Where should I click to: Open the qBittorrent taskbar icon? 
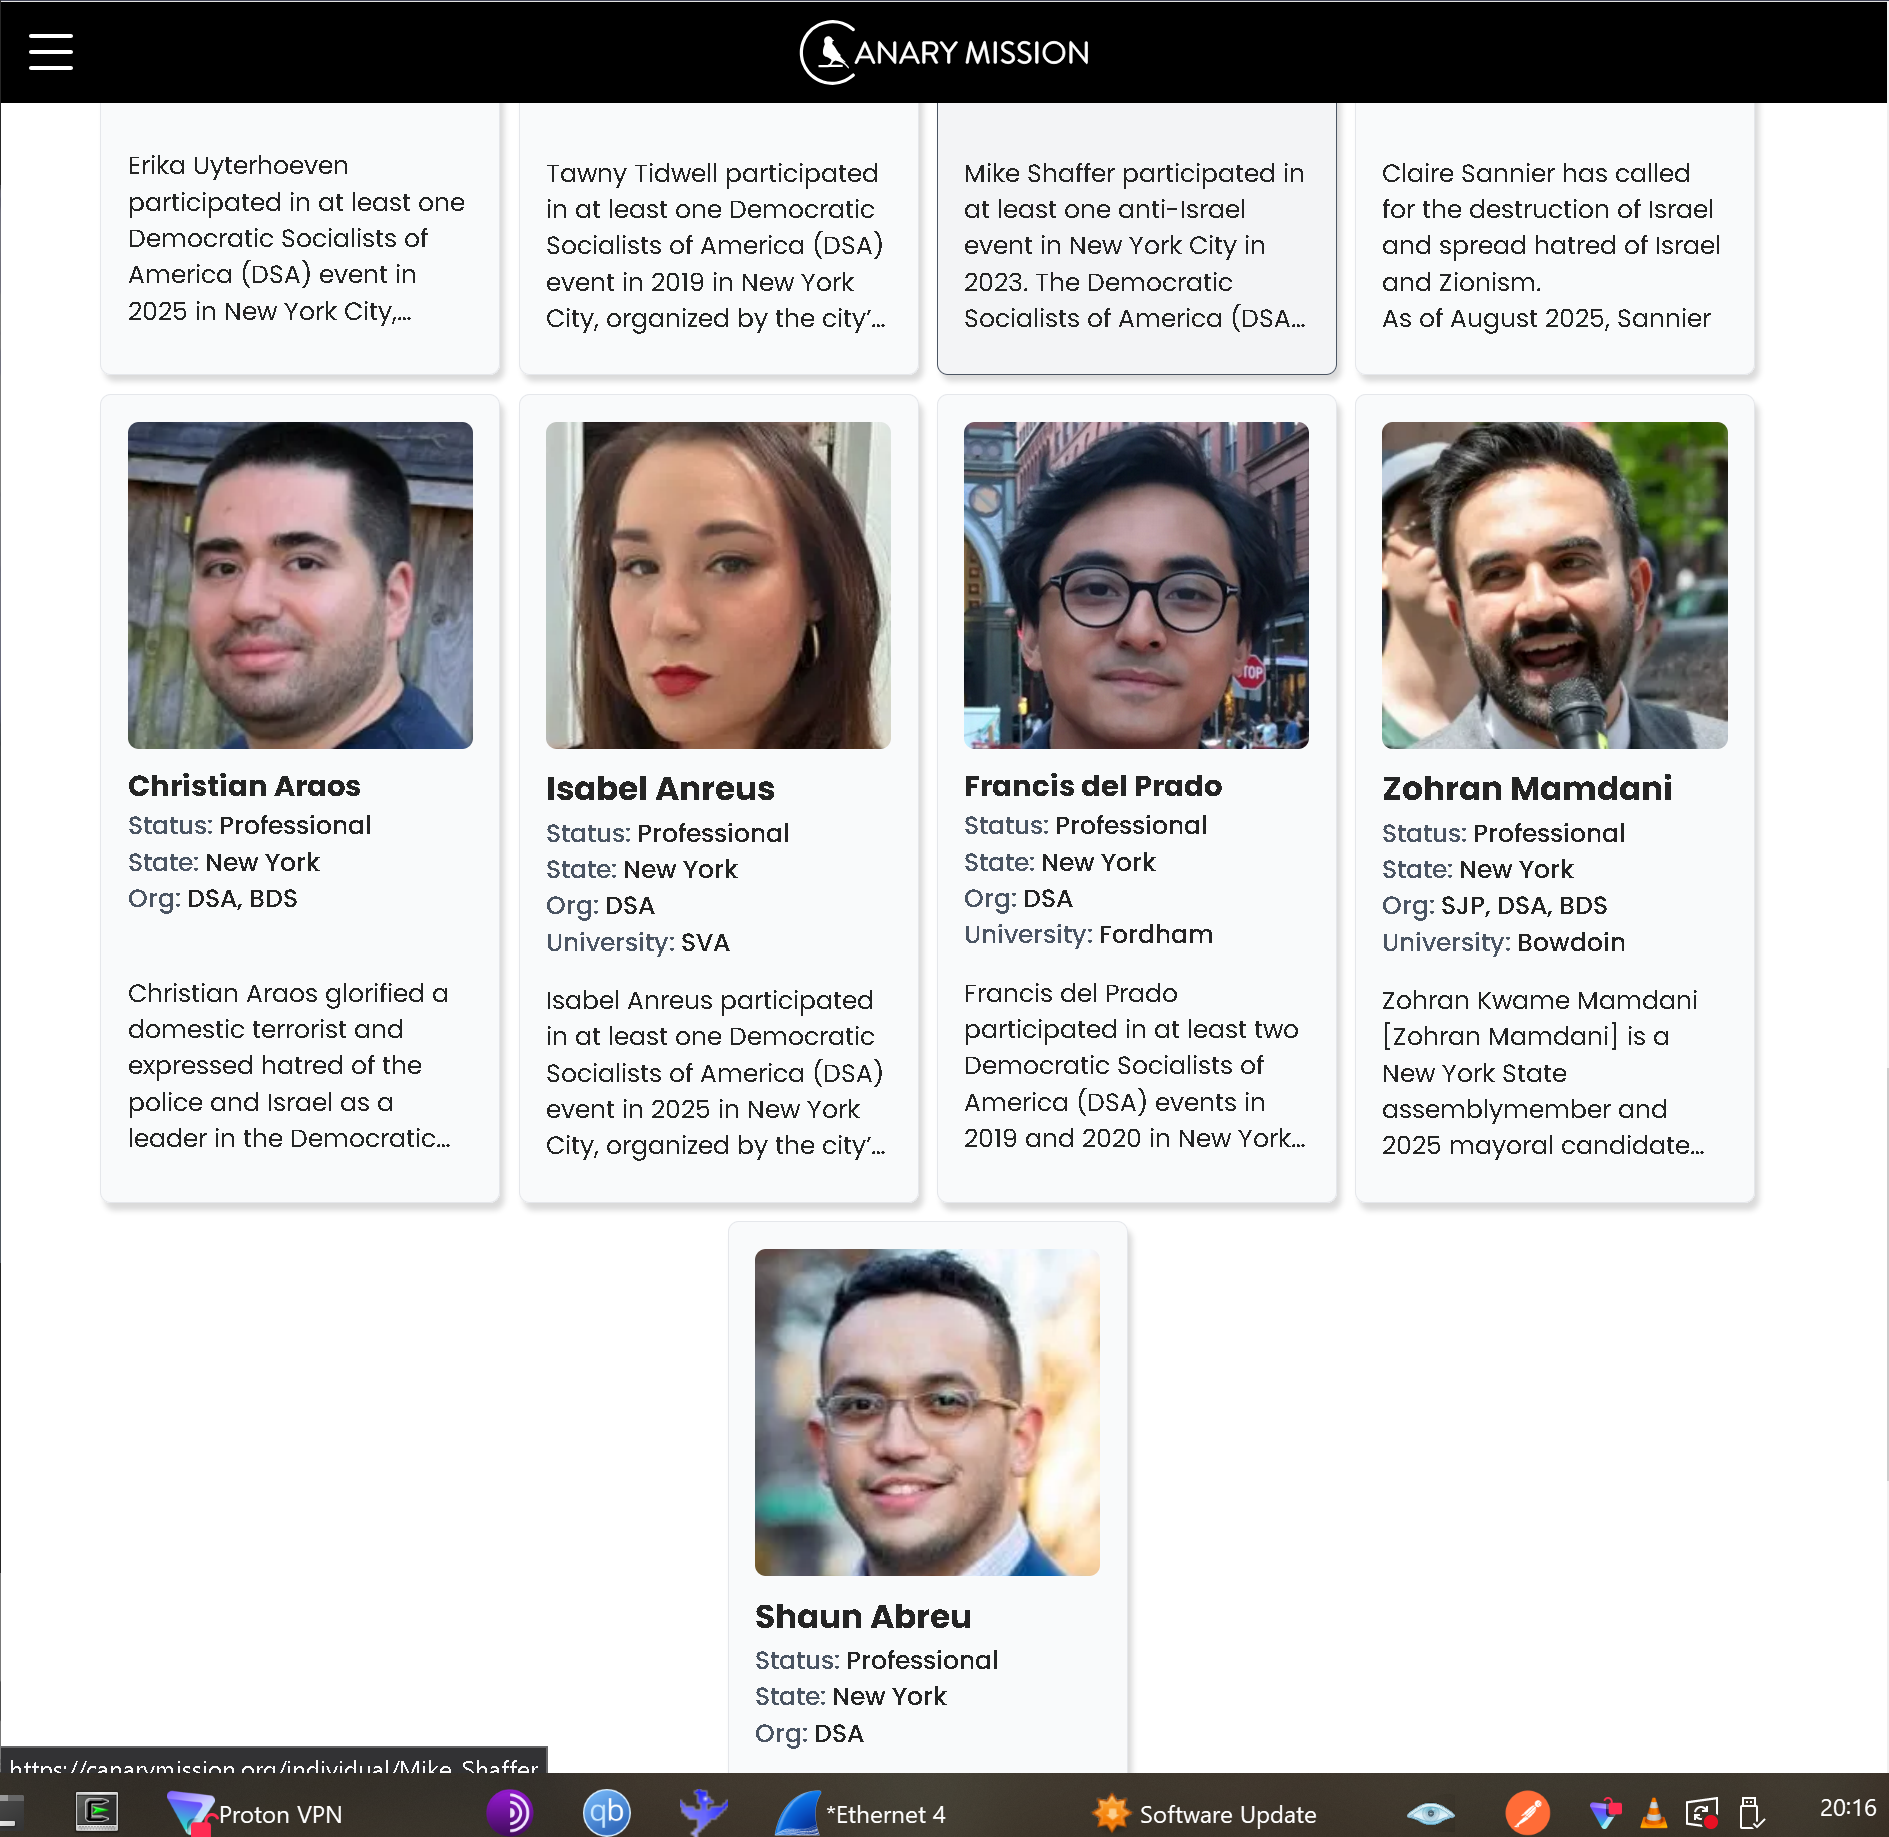click(x=607, y=1813)
